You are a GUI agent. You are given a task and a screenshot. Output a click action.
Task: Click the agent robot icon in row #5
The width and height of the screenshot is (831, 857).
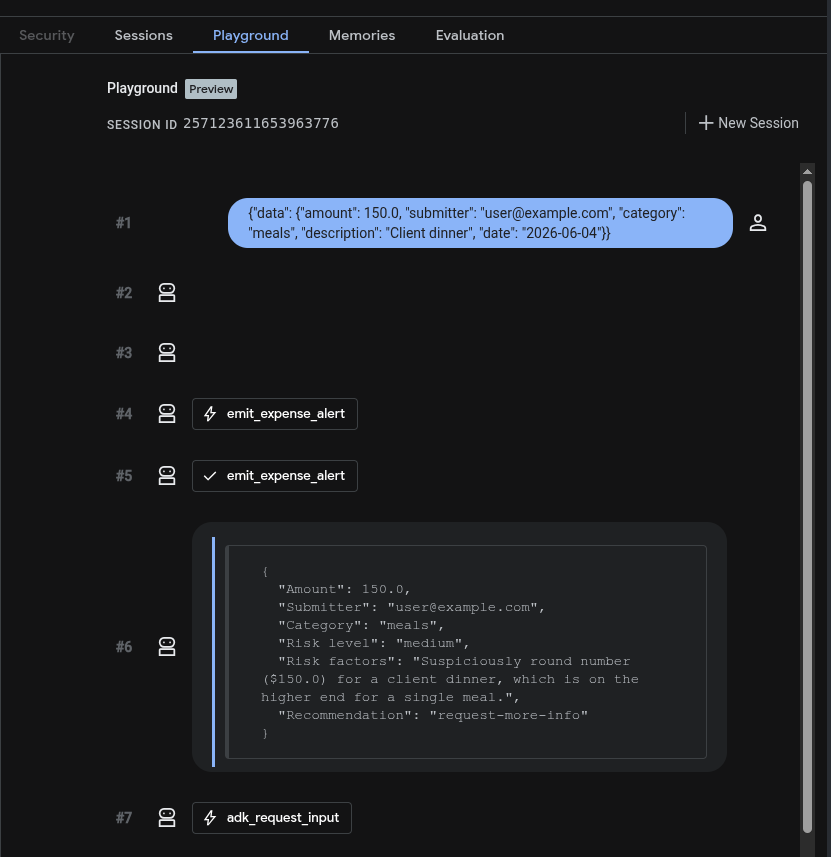point(167,476)
